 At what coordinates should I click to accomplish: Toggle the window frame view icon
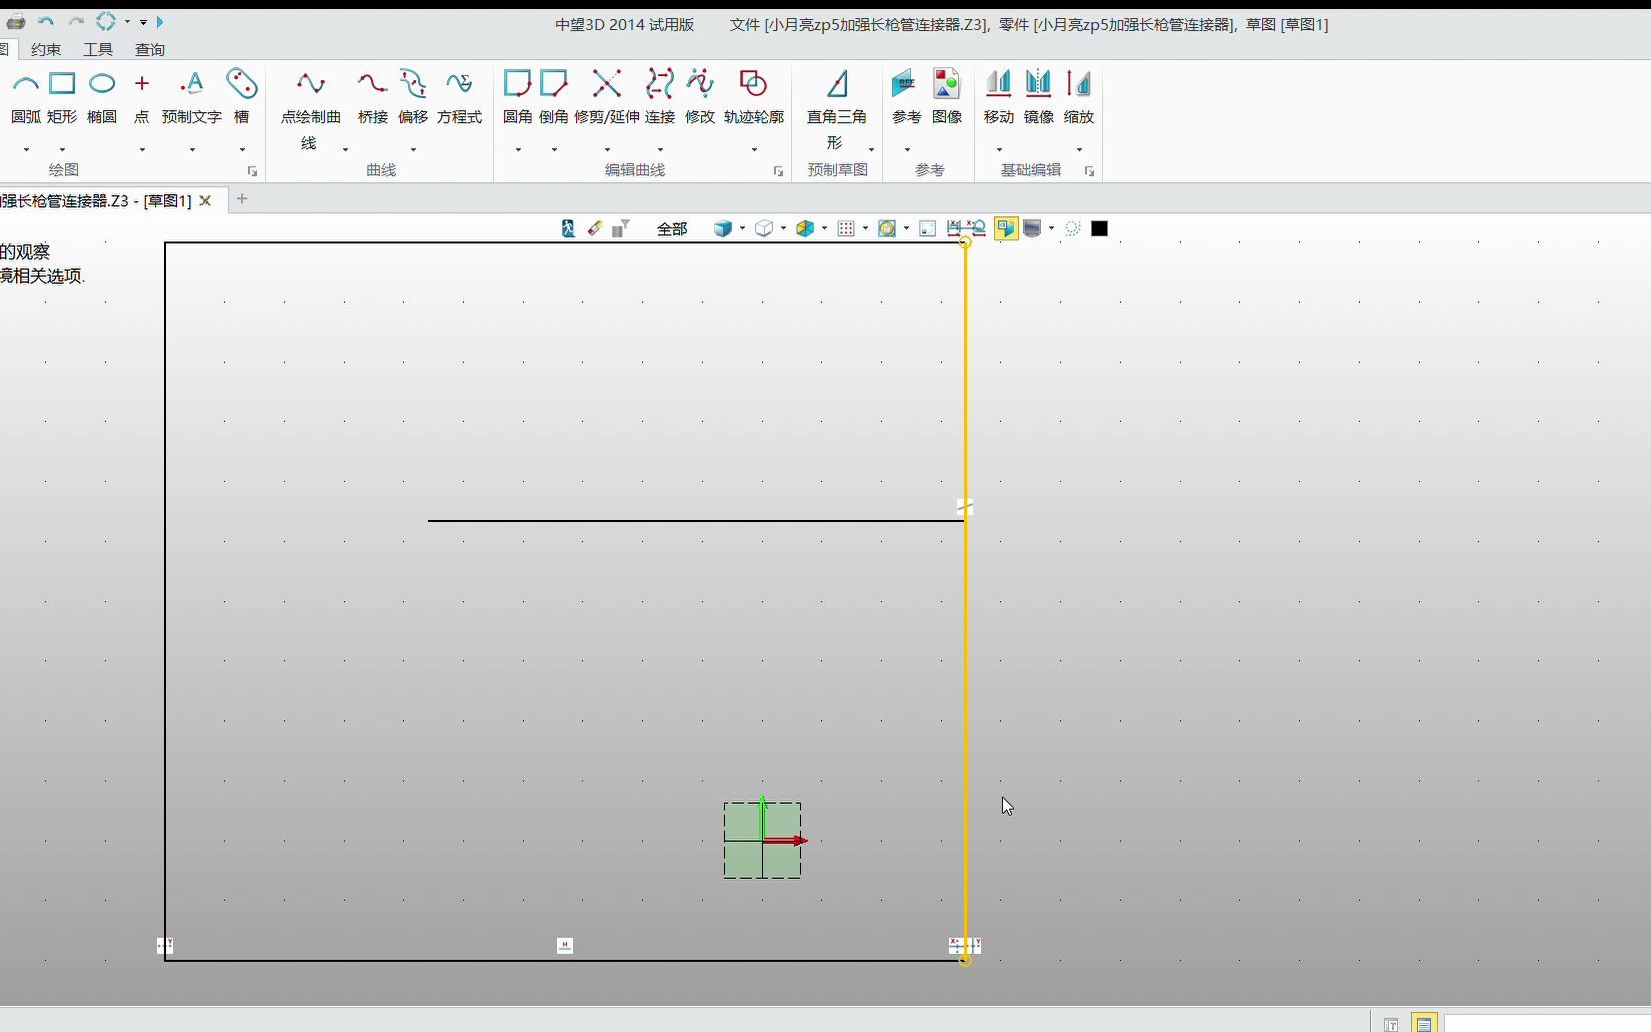coord(928,228)
